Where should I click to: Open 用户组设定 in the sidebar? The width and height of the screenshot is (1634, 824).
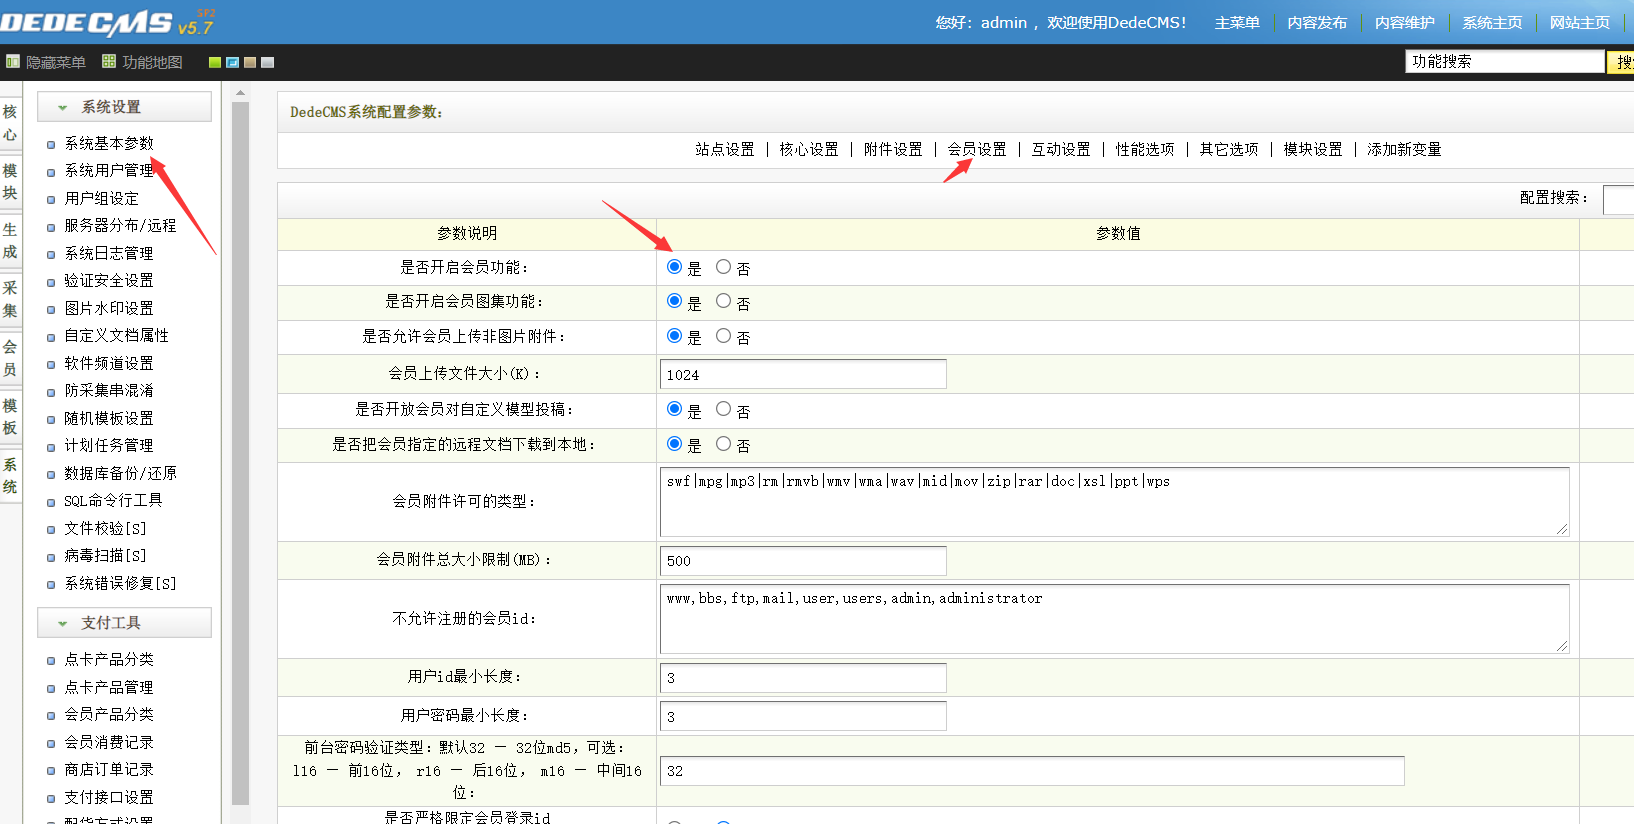[x=101, y=198]
